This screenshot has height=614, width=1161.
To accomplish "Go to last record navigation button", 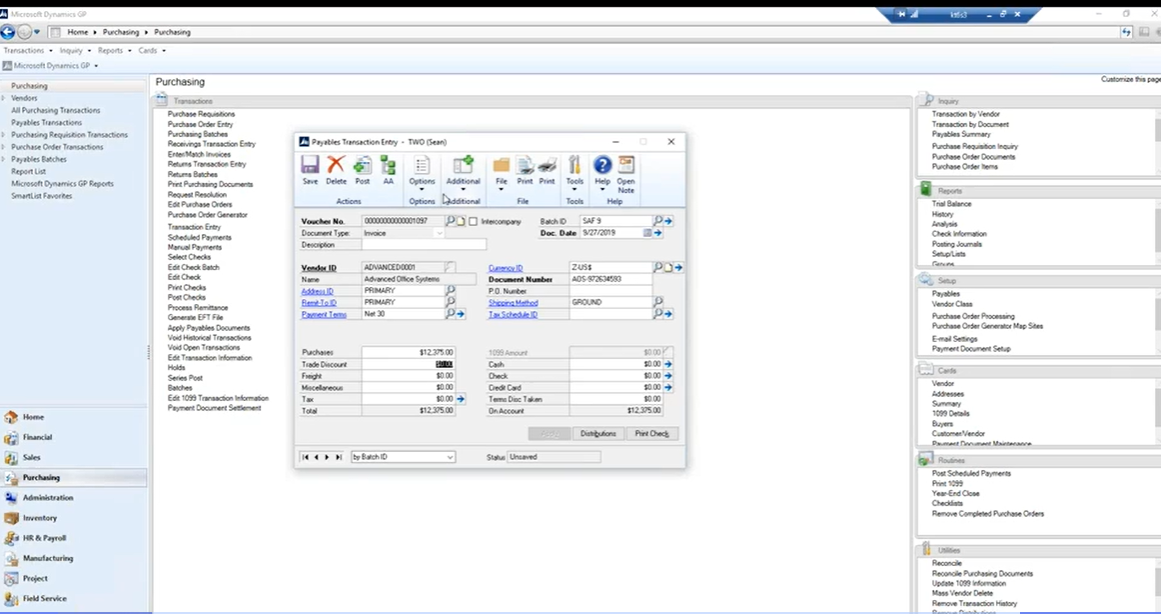I will pyautogui.click(x=338, y=457).
